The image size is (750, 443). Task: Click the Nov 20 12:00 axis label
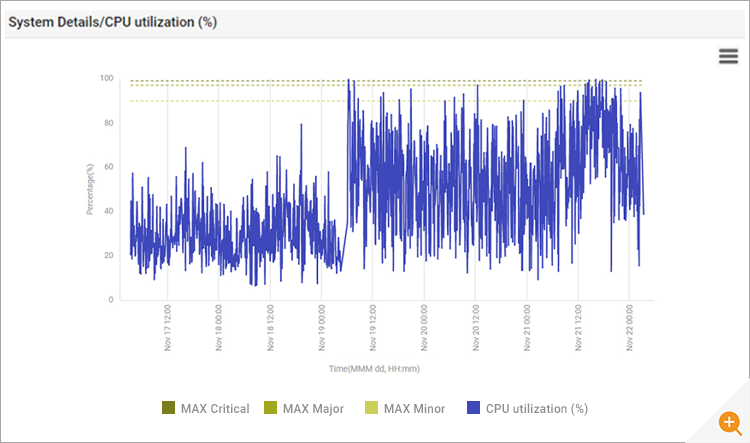tap(475, 328)
